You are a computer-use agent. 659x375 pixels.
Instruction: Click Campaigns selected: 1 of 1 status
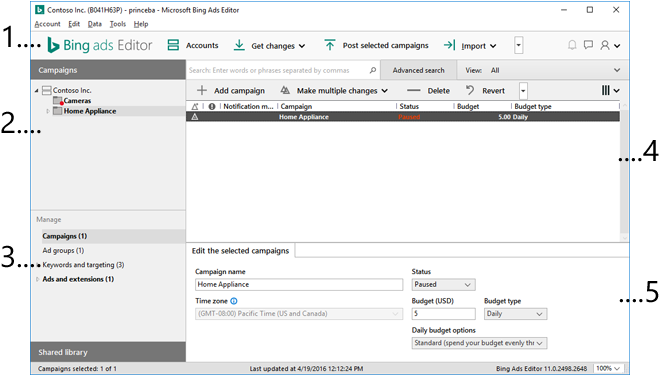77,369
